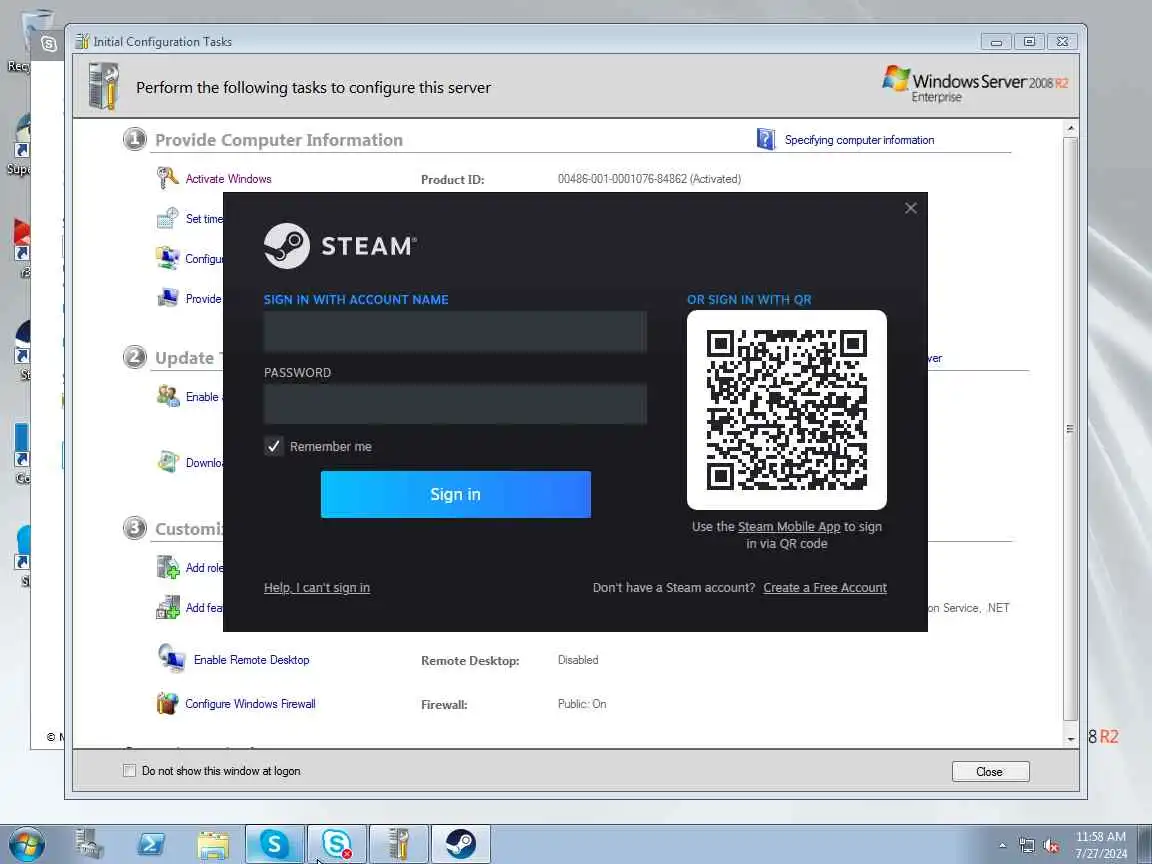Open Windows Explorer from the taskbar
This screenshot has width=1152, height=864.
213,845
